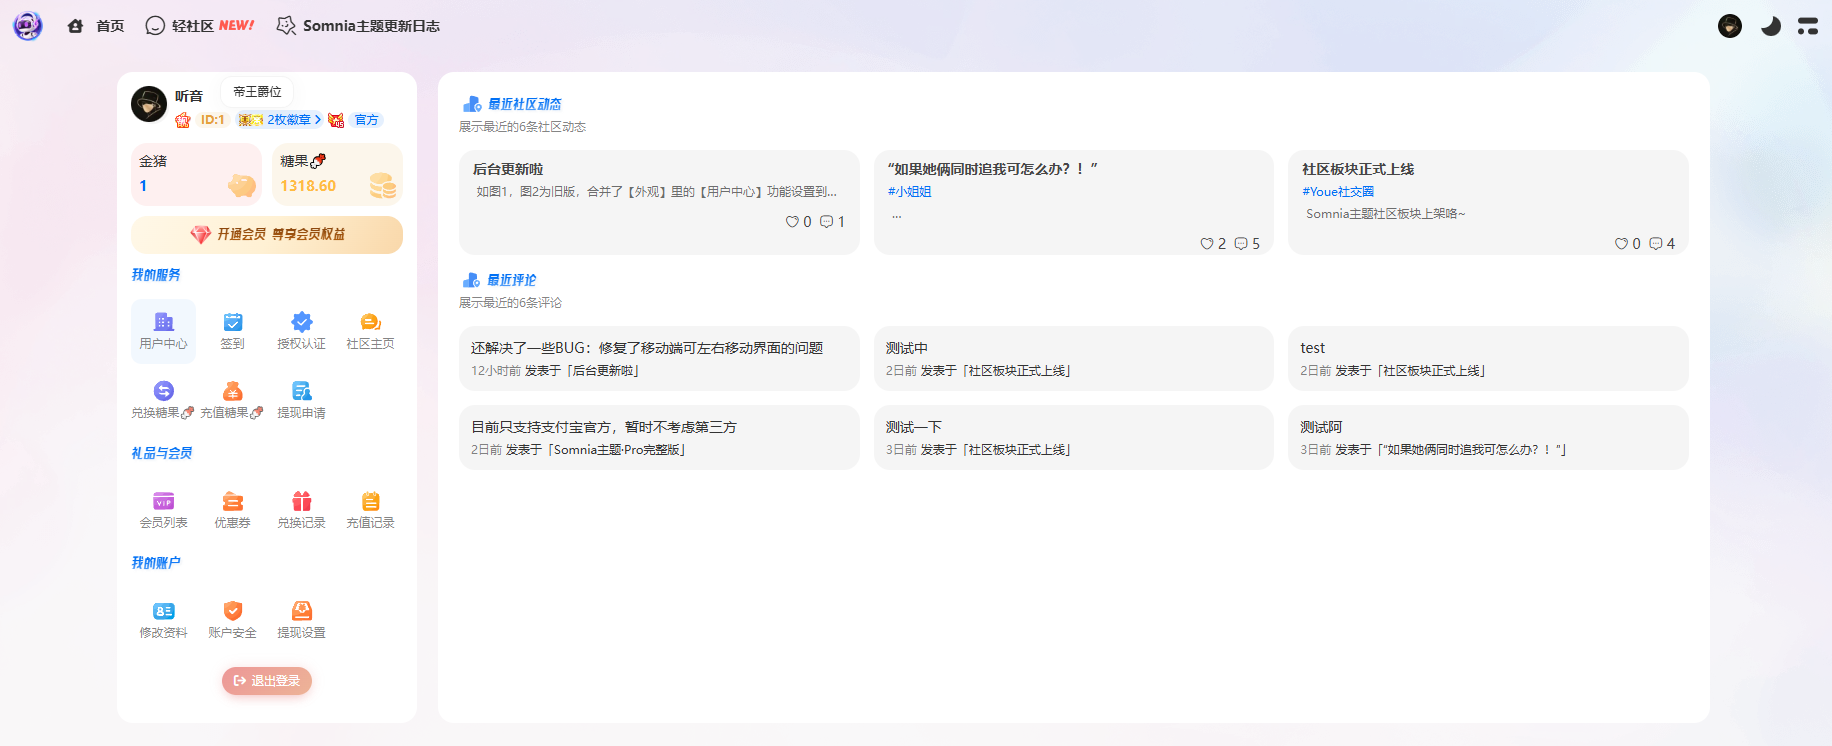Expand the 2枚徽章 badges chevron
The height and width of the screenshot is (746, 1832).
[318, 120]
